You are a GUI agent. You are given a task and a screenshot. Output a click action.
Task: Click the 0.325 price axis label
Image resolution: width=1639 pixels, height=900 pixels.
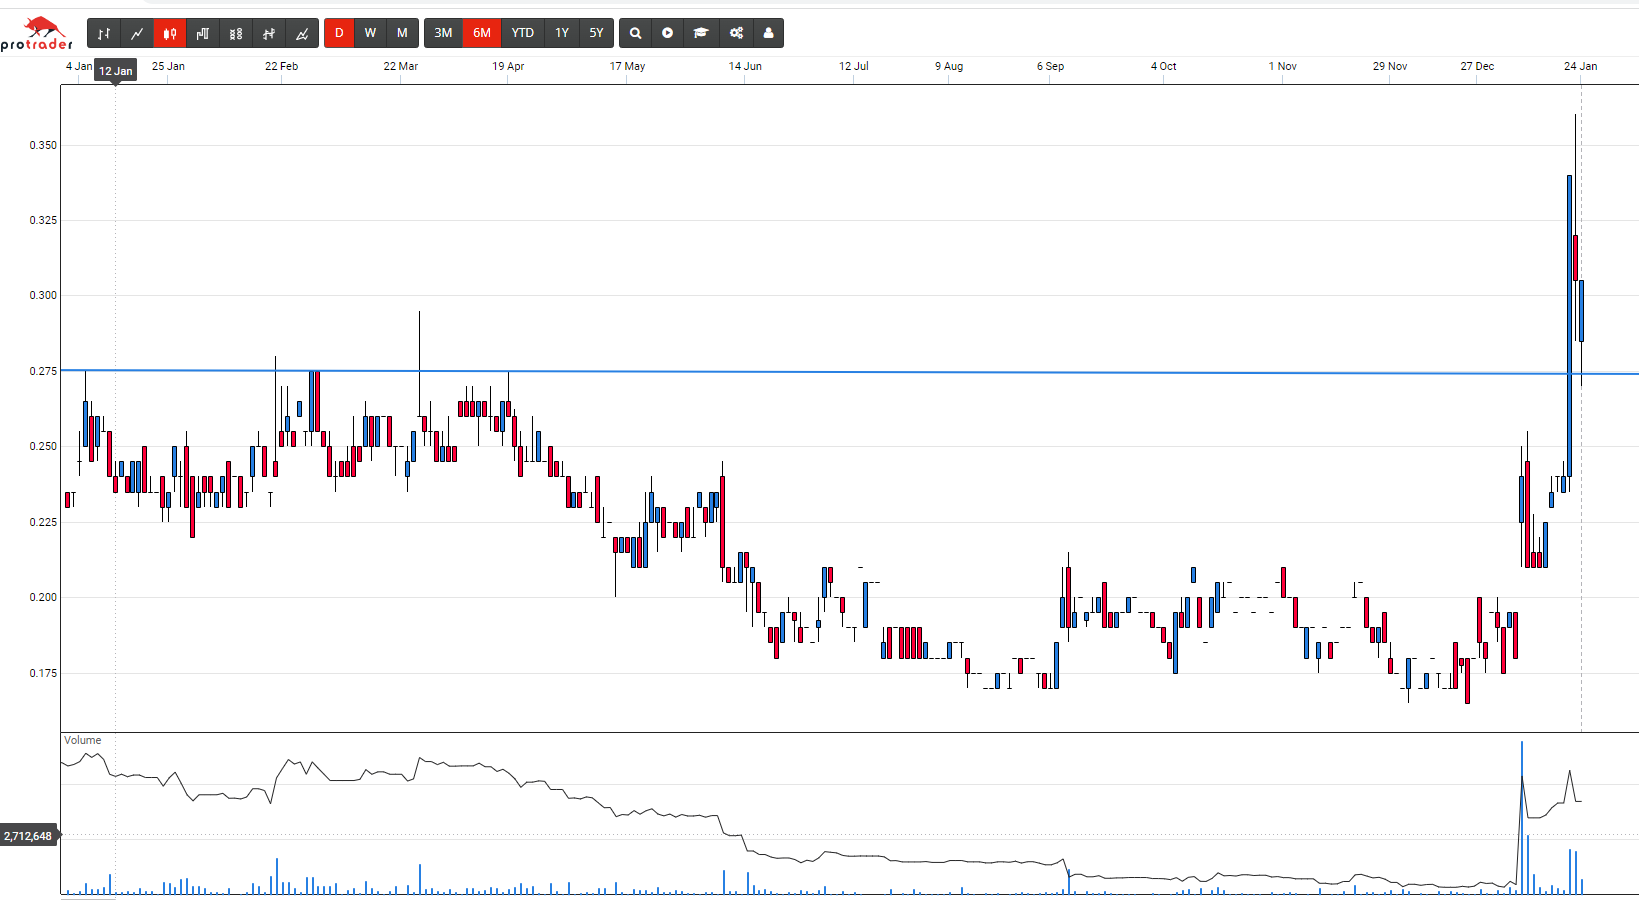point(43,220)
